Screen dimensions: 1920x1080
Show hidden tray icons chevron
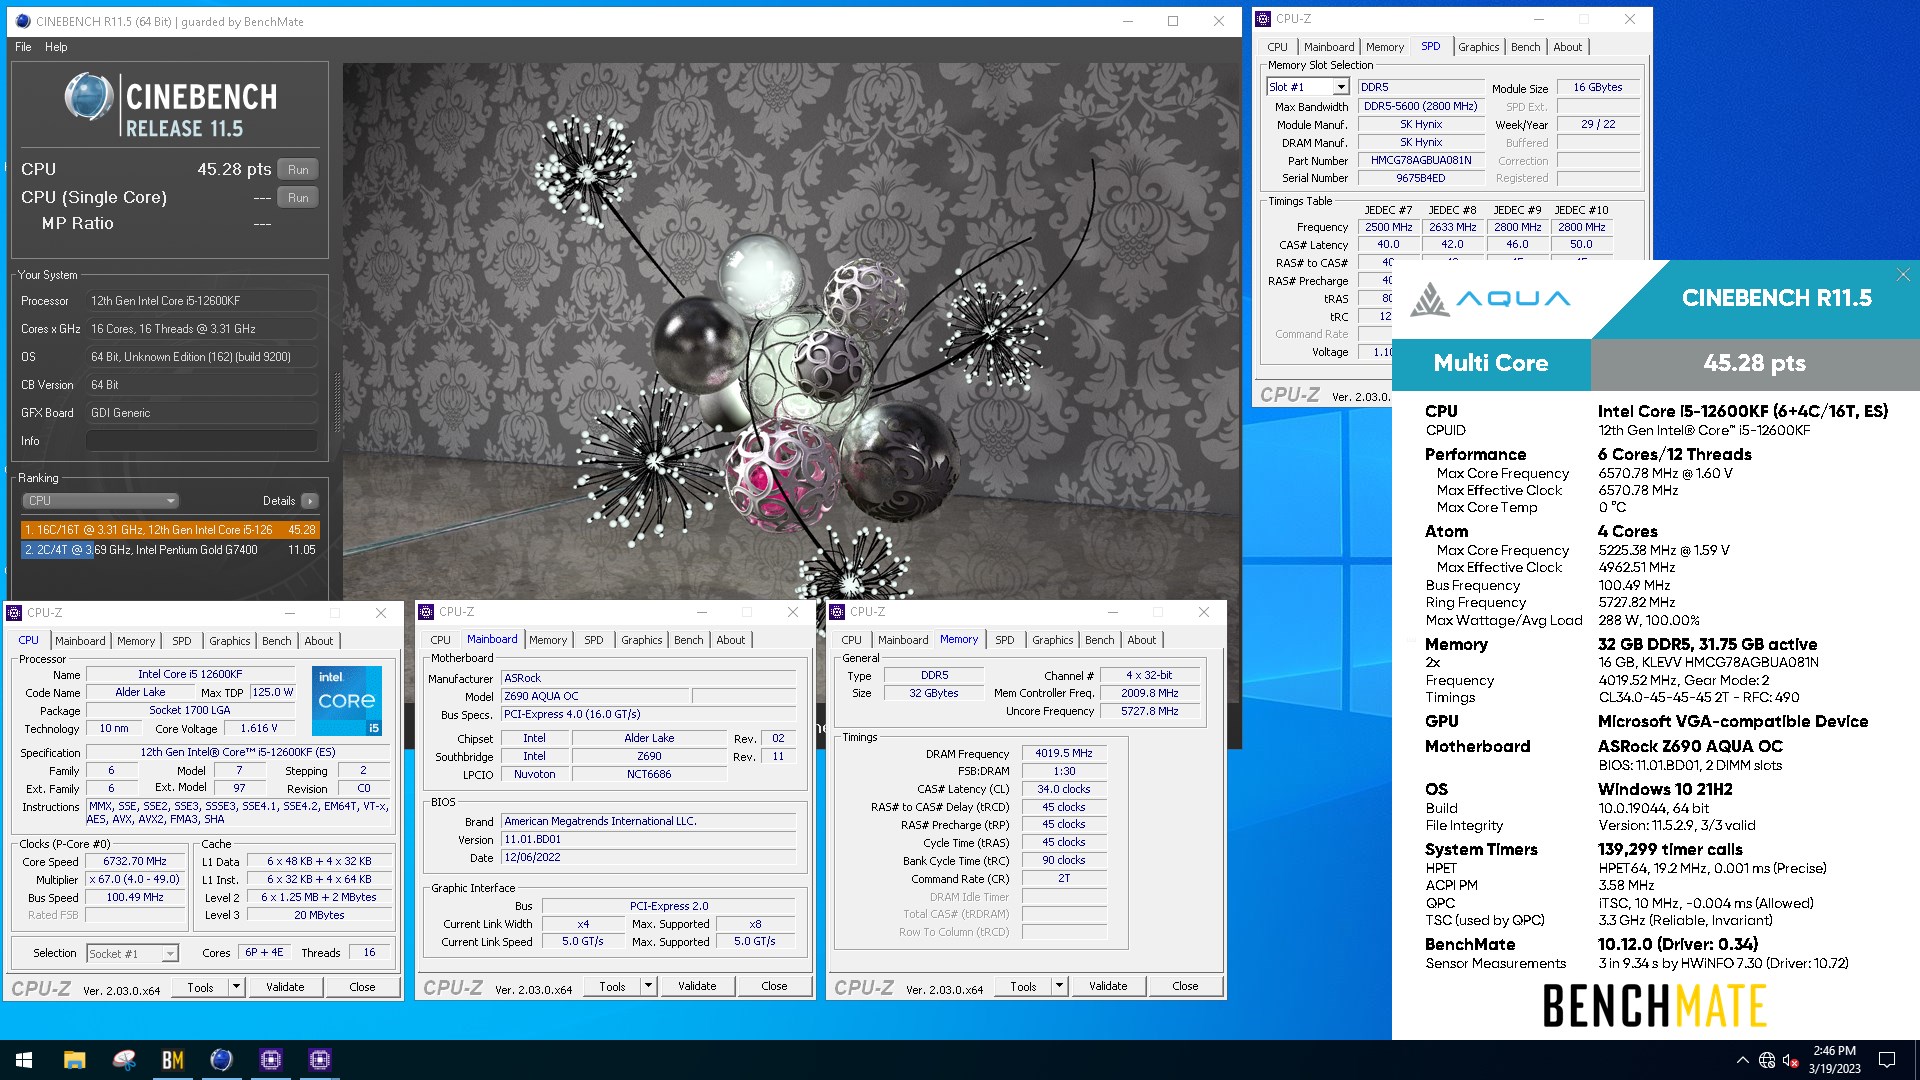pyautogui.click(x=1742, y=1060)
